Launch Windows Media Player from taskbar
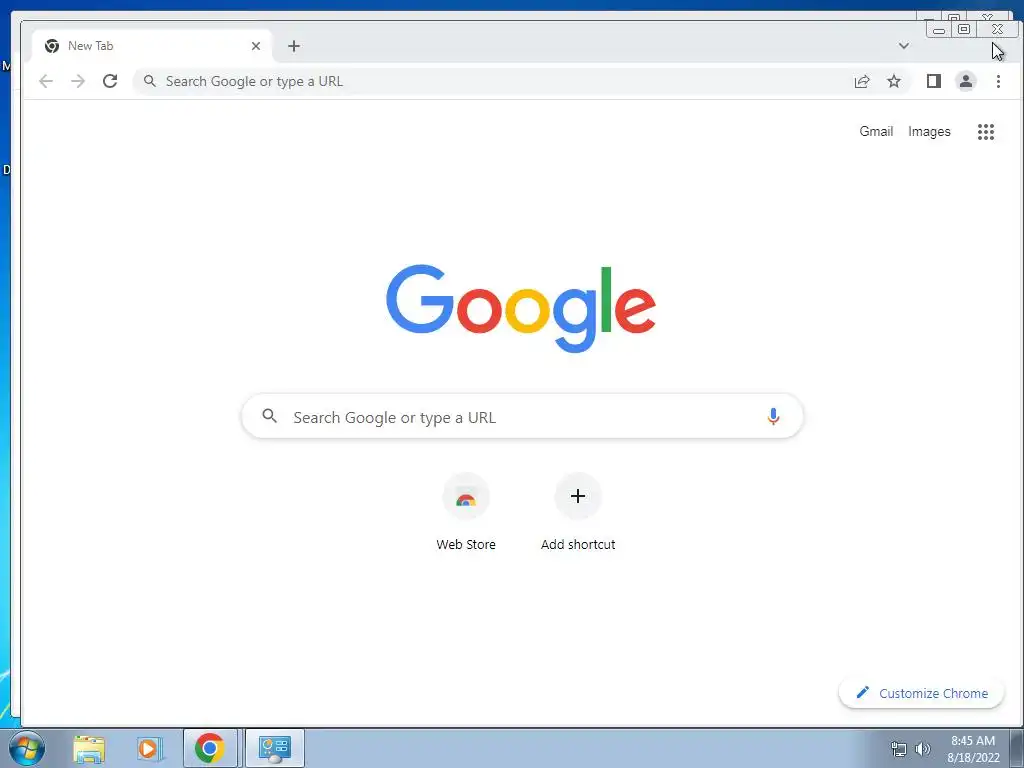Viewport: 1024px width, 768px height. [148, 748]
